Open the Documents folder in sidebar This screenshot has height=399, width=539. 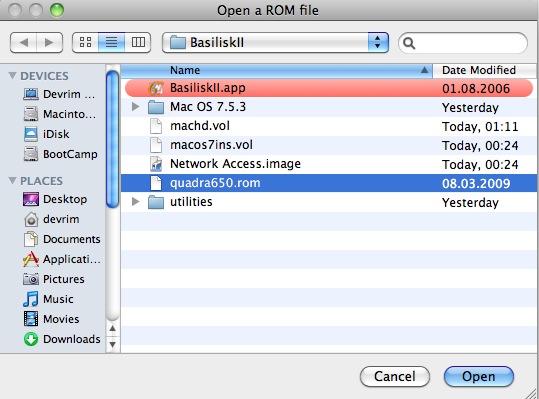coord(62,239)
